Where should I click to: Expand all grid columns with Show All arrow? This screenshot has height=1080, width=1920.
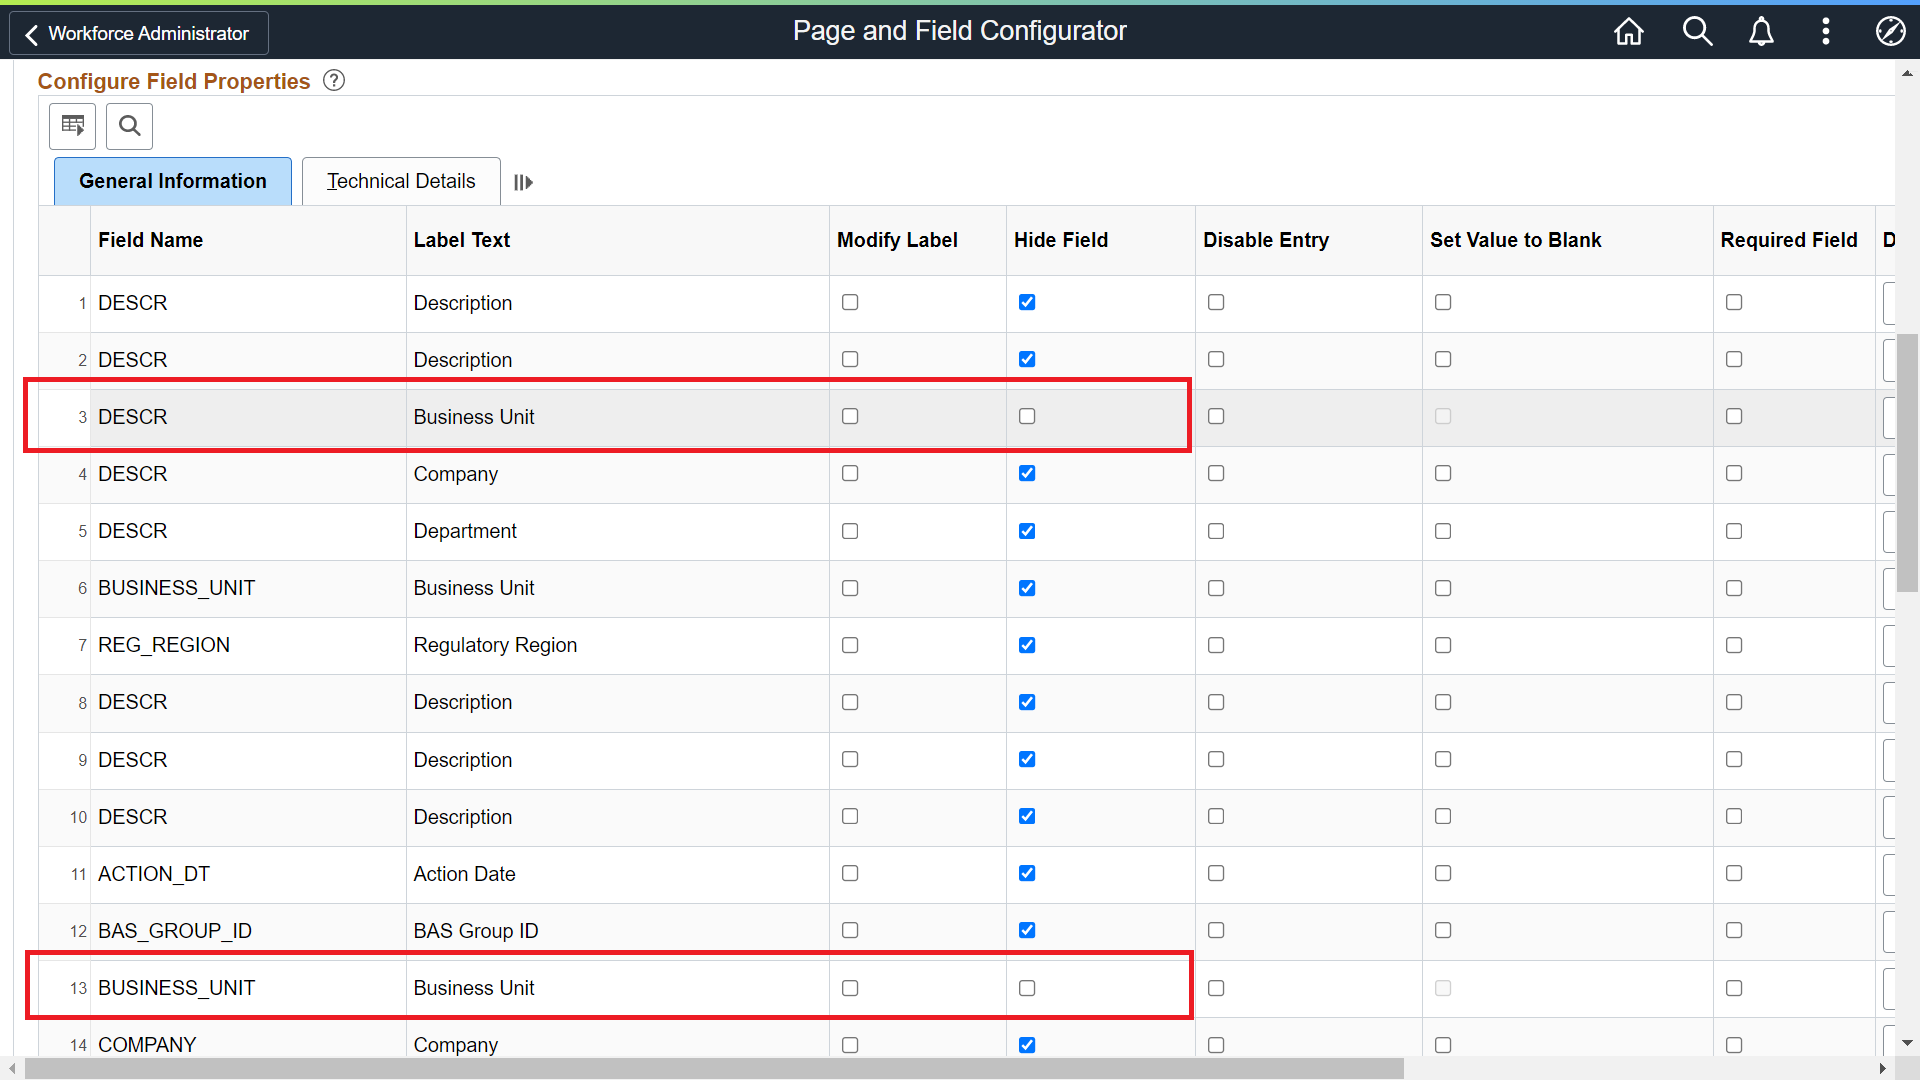click(523, 182)
